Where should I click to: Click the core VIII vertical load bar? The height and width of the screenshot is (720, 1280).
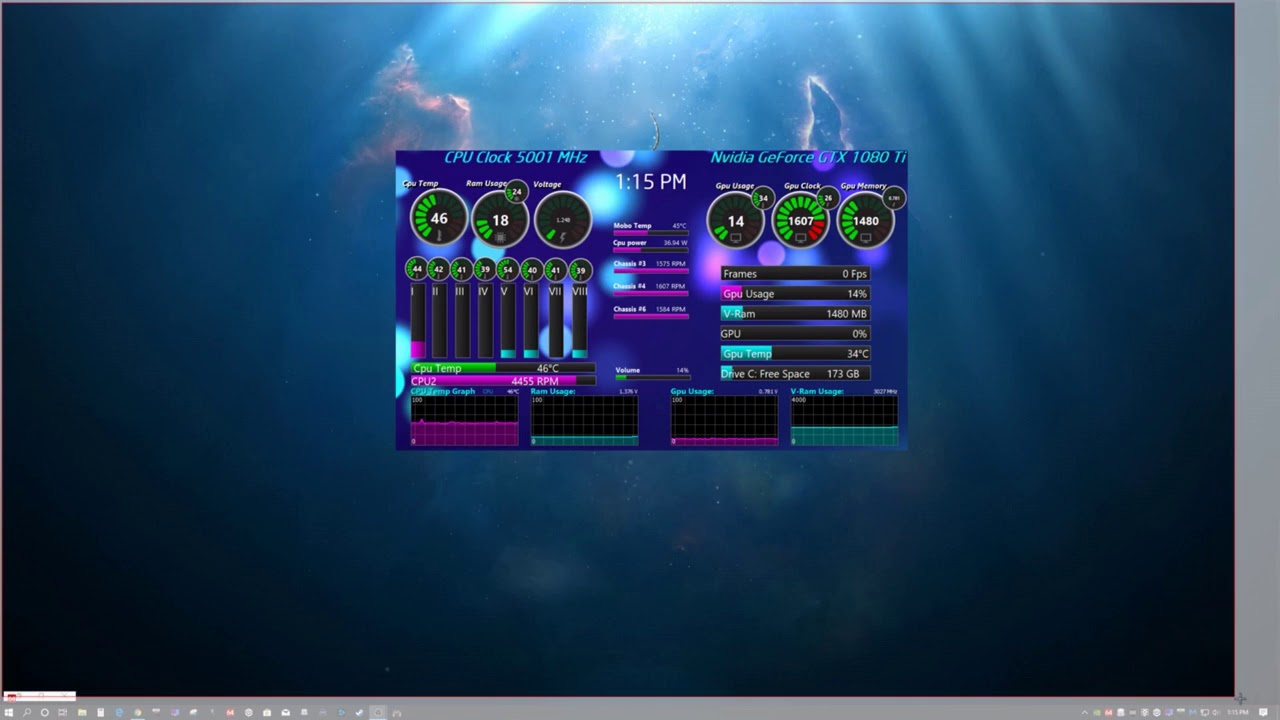tap(580, 321)
